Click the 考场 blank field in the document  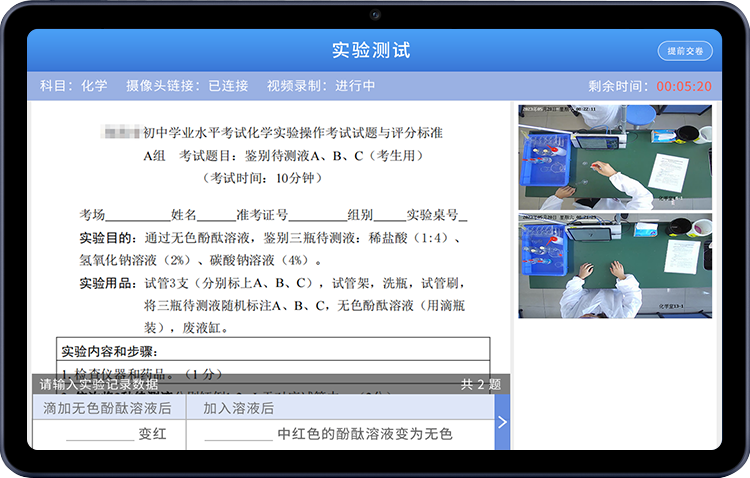pyautogui.click(x=138, y=215)
